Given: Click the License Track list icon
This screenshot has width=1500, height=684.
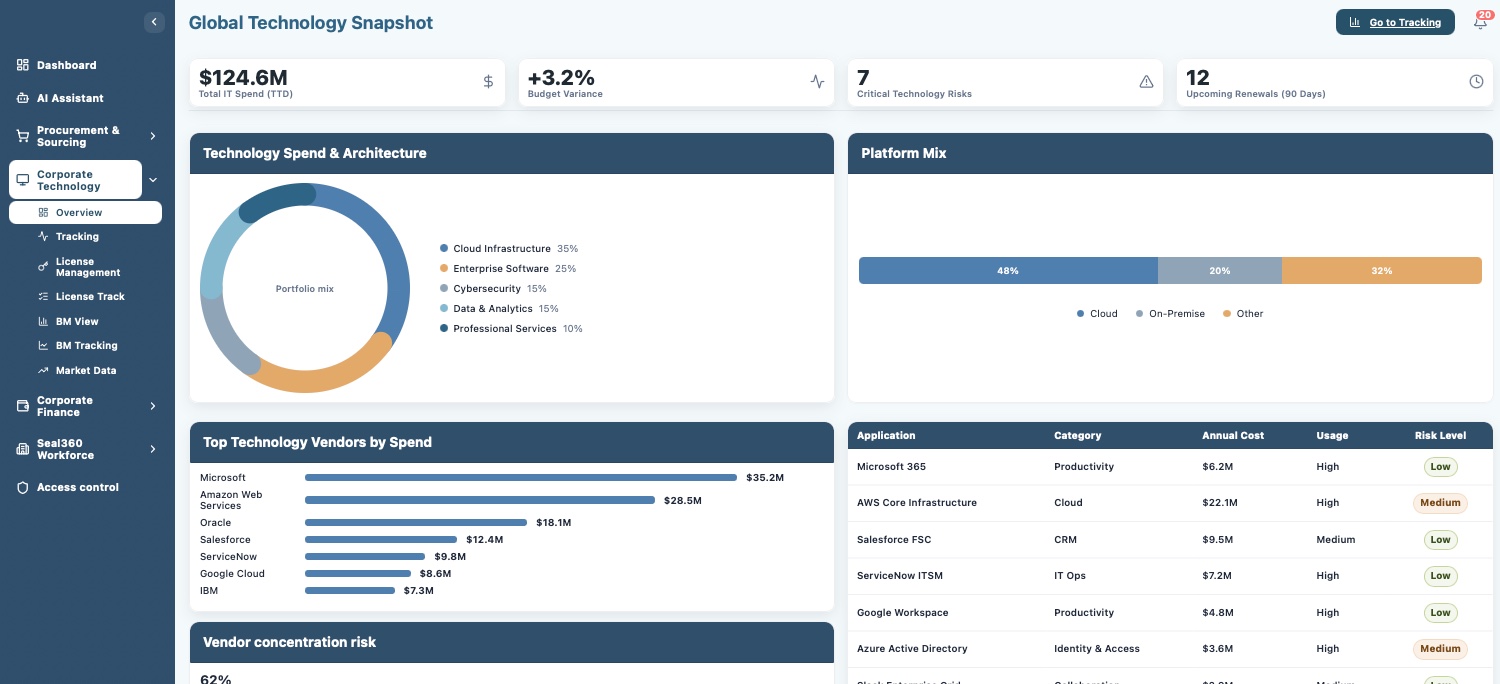Looking at the screenshot, I should (43, 297).
